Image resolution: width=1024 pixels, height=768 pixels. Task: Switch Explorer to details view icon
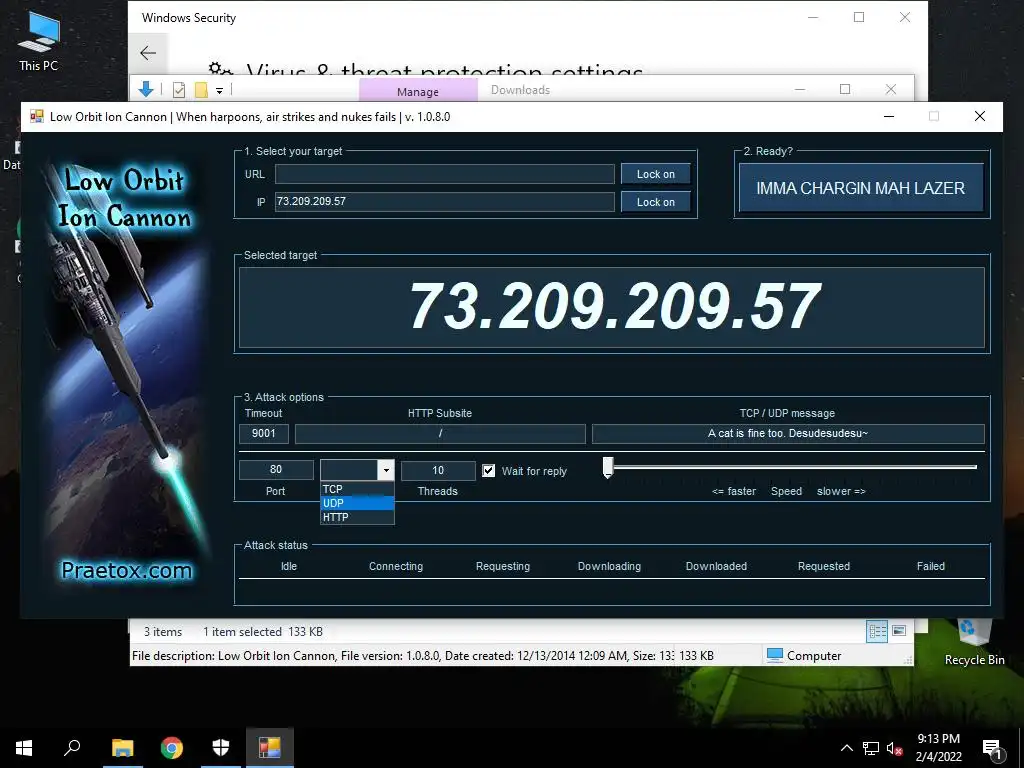[x=877, y=631]
